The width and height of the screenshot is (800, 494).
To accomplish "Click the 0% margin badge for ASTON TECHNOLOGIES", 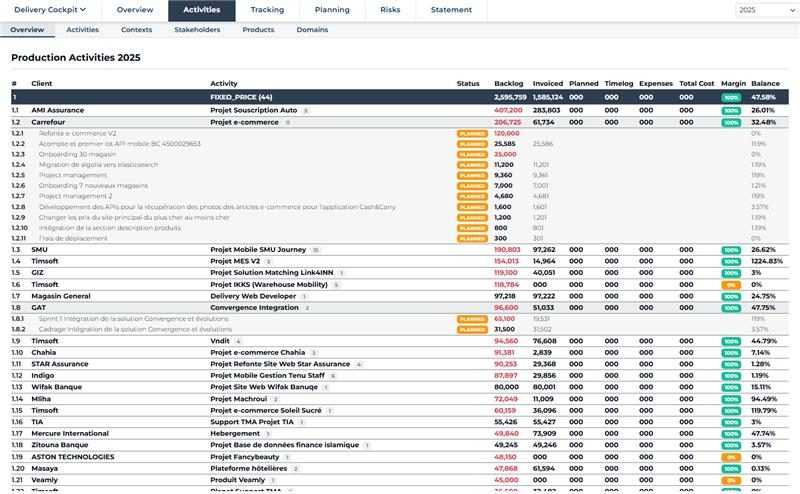I will (731, 457).
